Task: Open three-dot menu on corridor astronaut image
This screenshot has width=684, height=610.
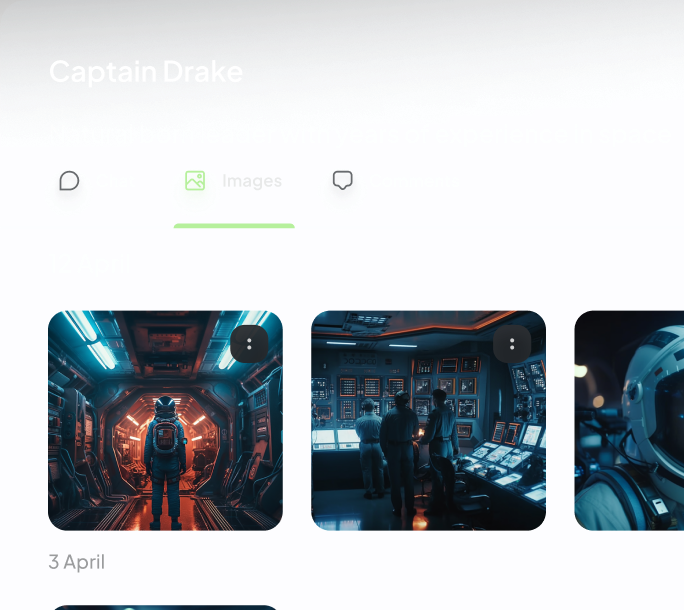Action: pyautogui.click(x=249, y=344)
